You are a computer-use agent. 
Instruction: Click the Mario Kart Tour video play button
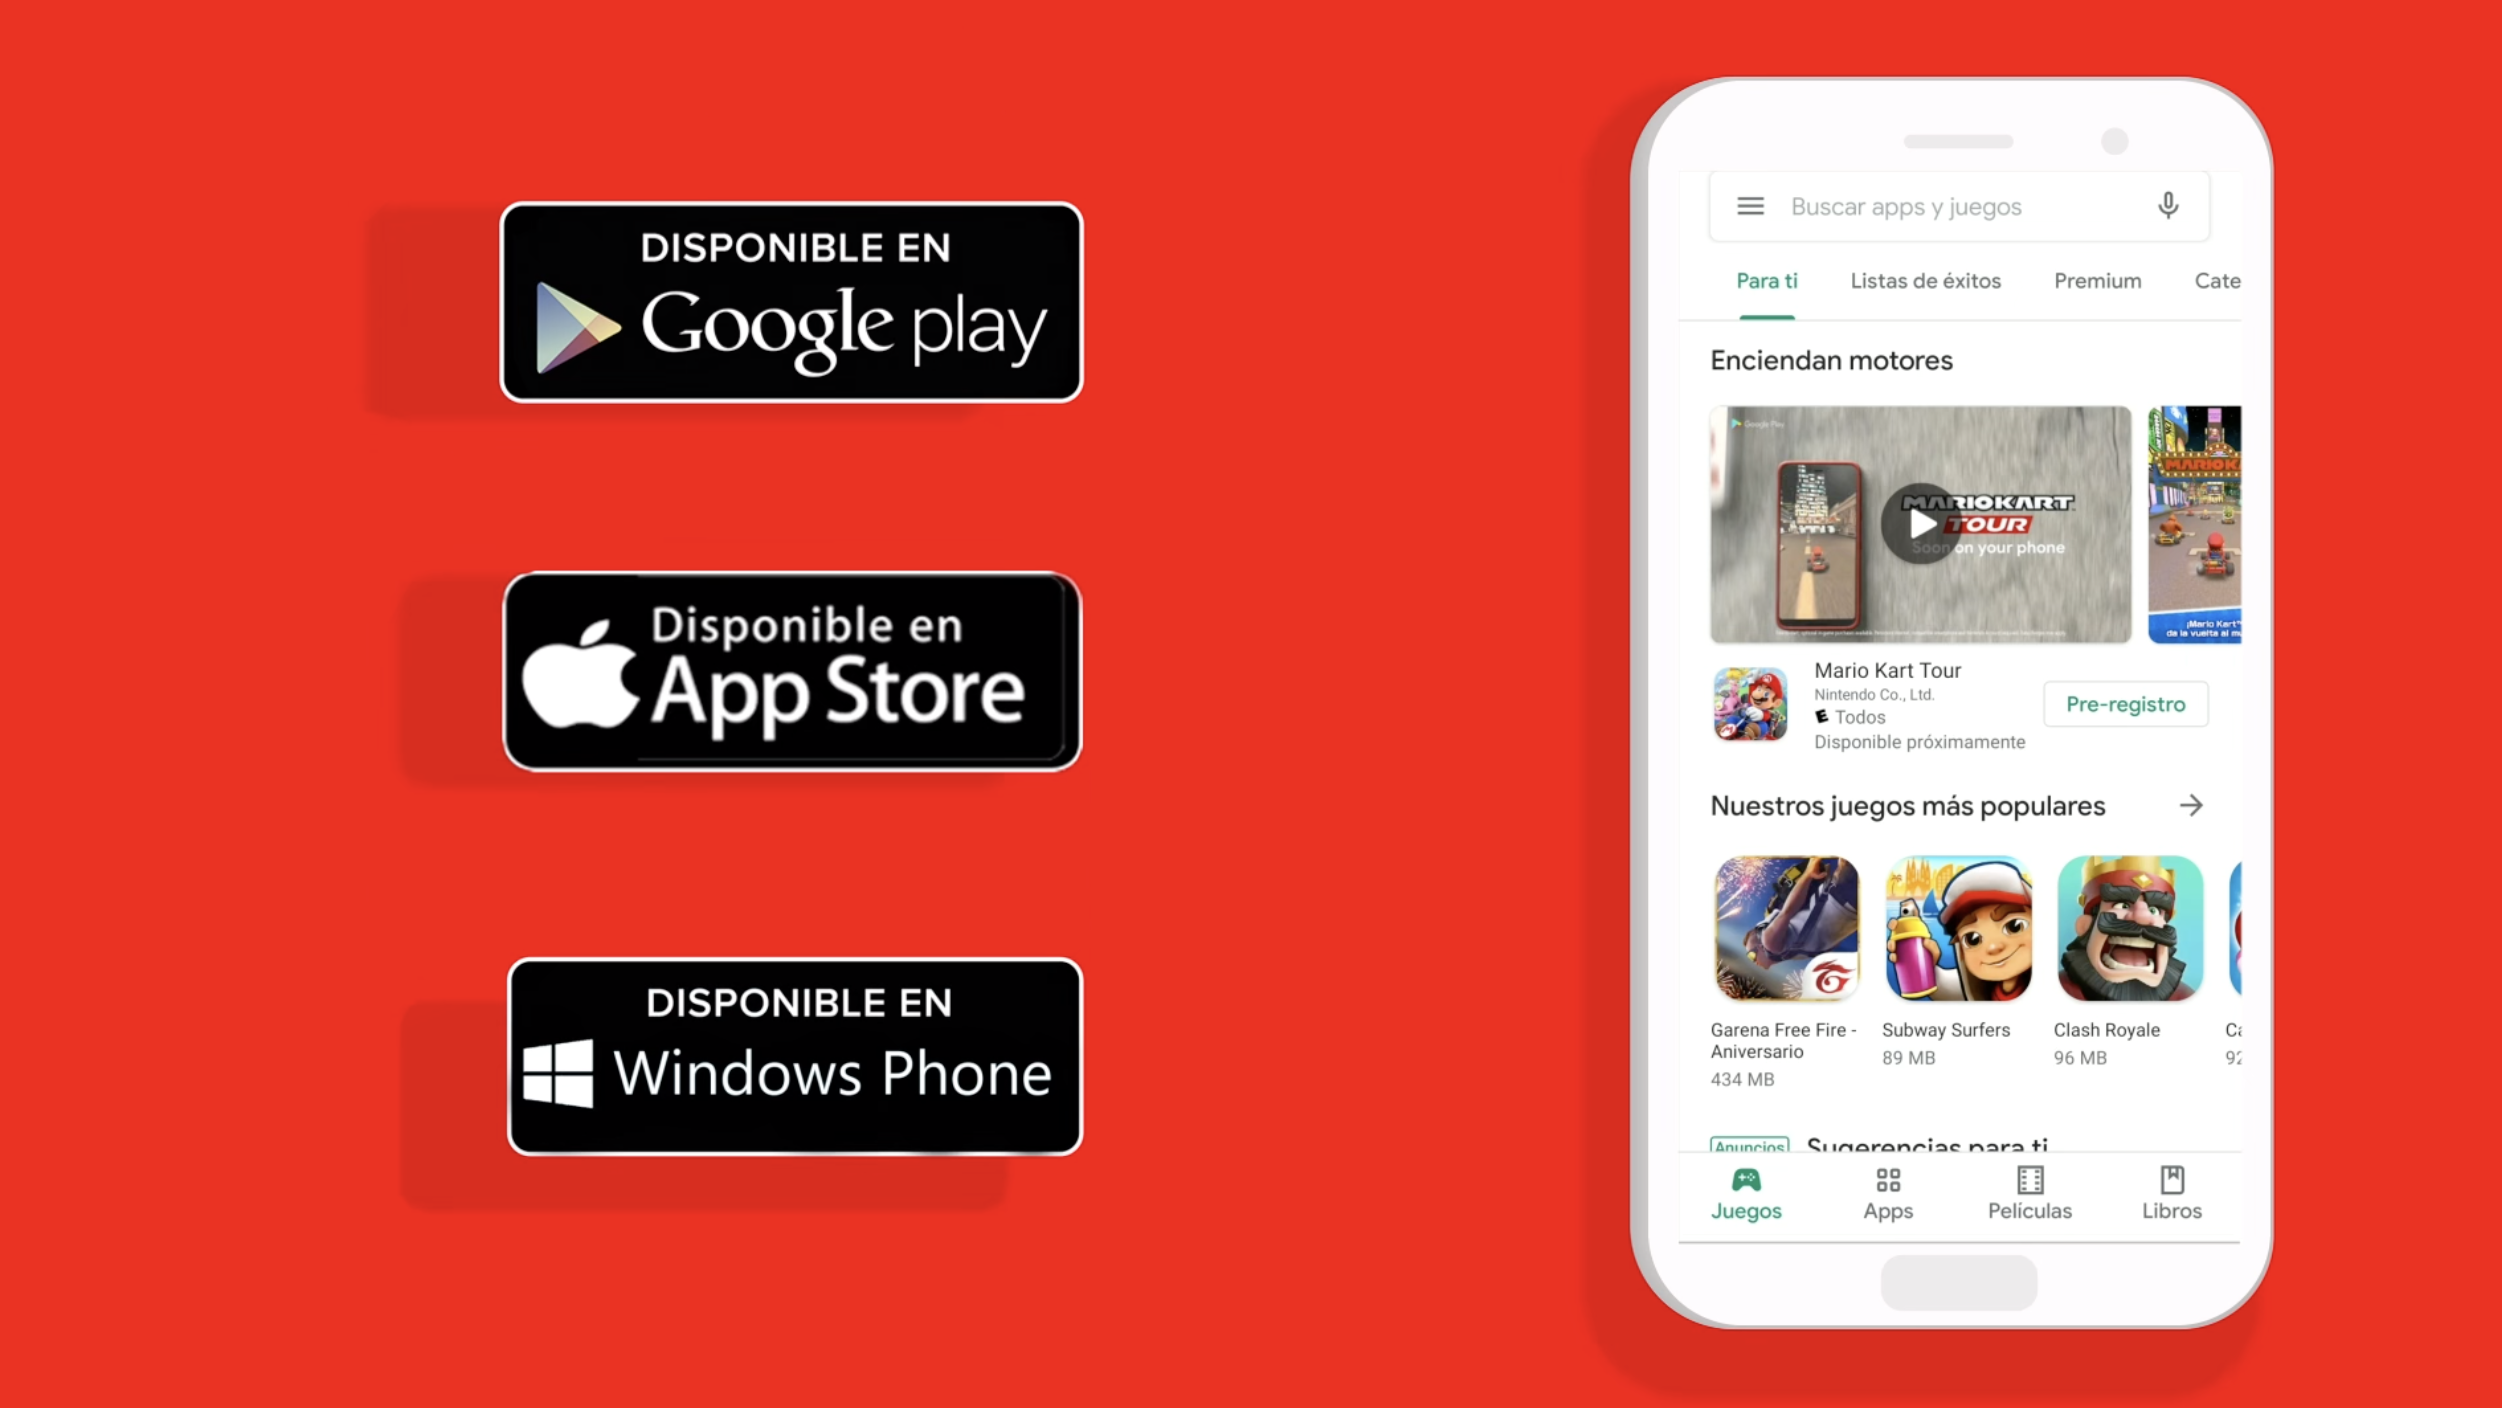pos(1919,523)
